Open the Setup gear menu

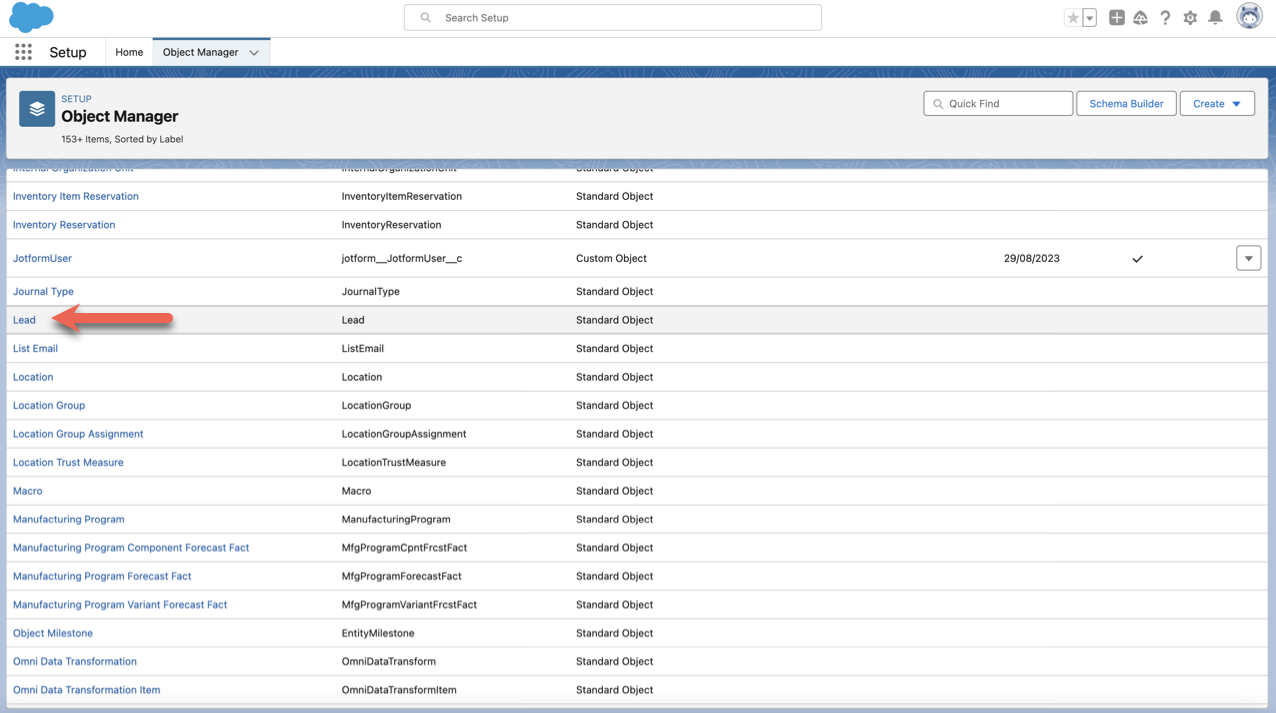coord(1190,18)
